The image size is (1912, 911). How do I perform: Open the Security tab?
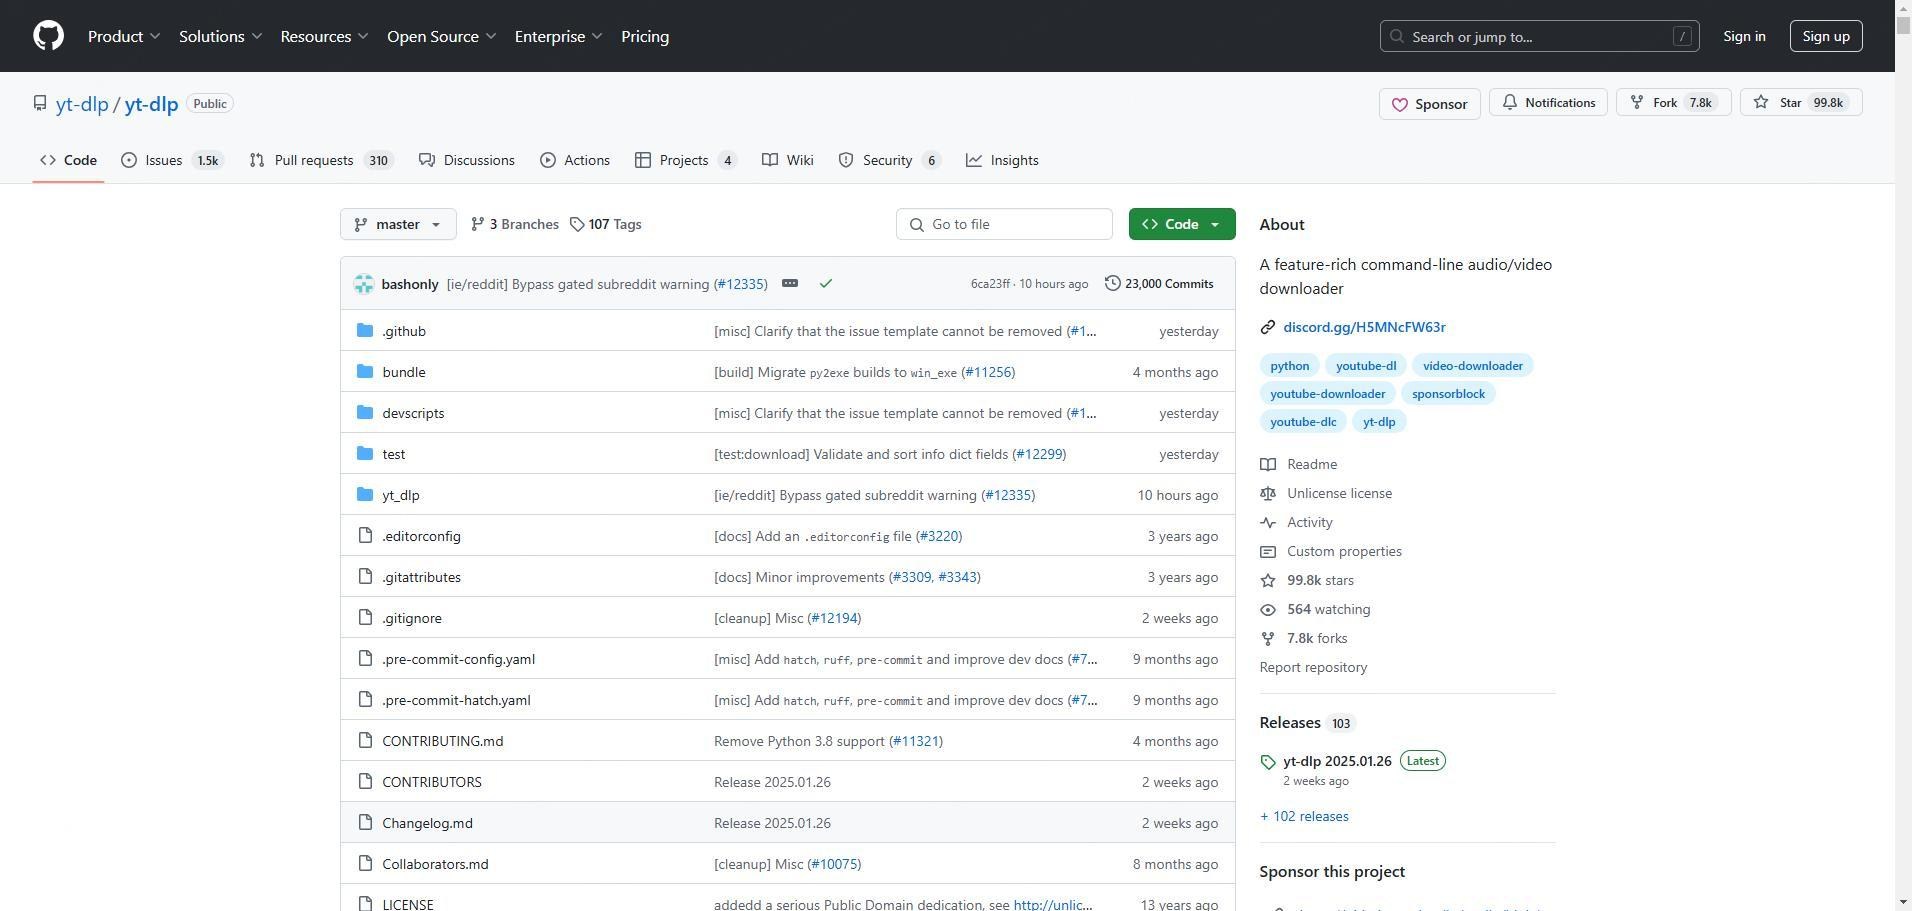click(890, 160)
